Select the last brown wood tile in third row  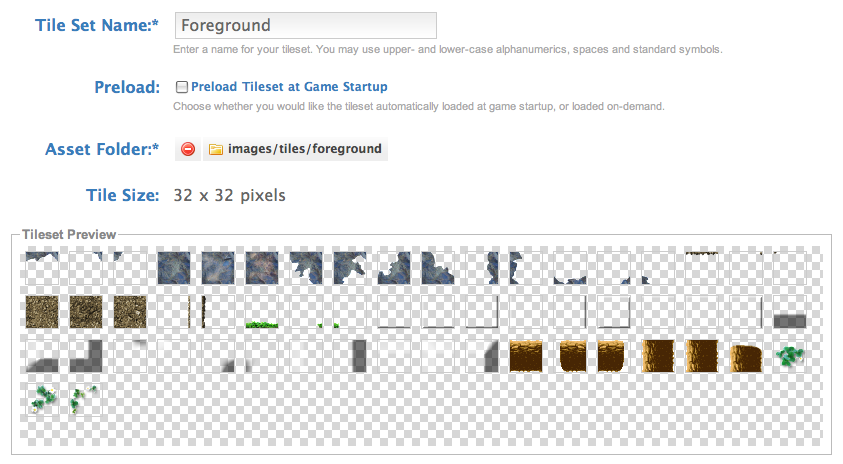pyautogui.click(x=745, y=356)
